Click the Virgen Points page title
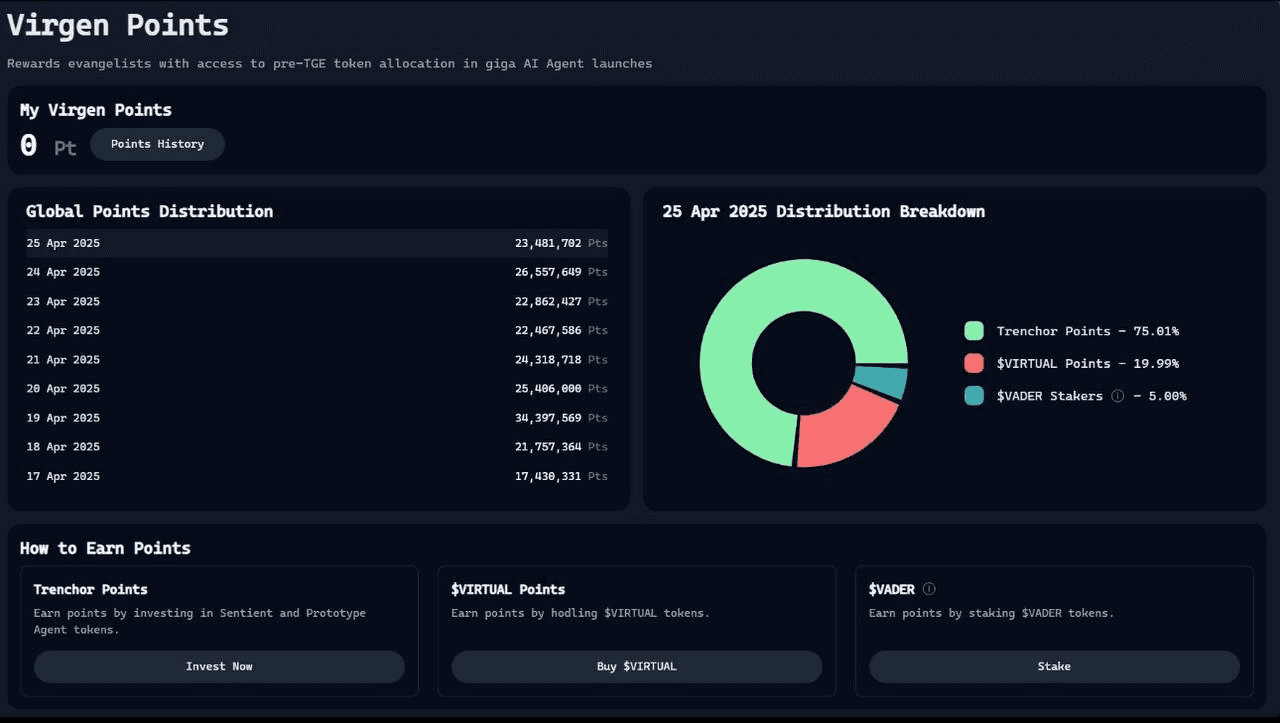This screenshot has height=723, width=1280. click(118, 24)
